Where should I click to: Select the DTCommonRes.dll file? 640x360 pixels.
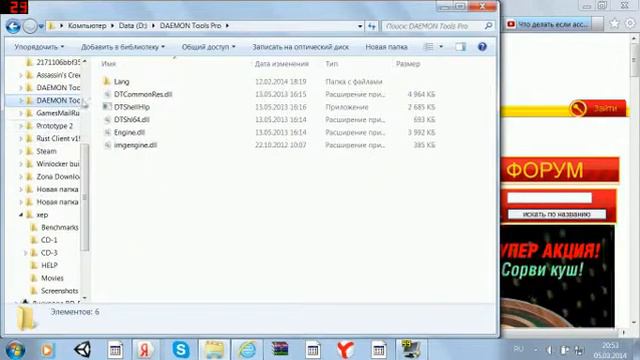(143, 94)
